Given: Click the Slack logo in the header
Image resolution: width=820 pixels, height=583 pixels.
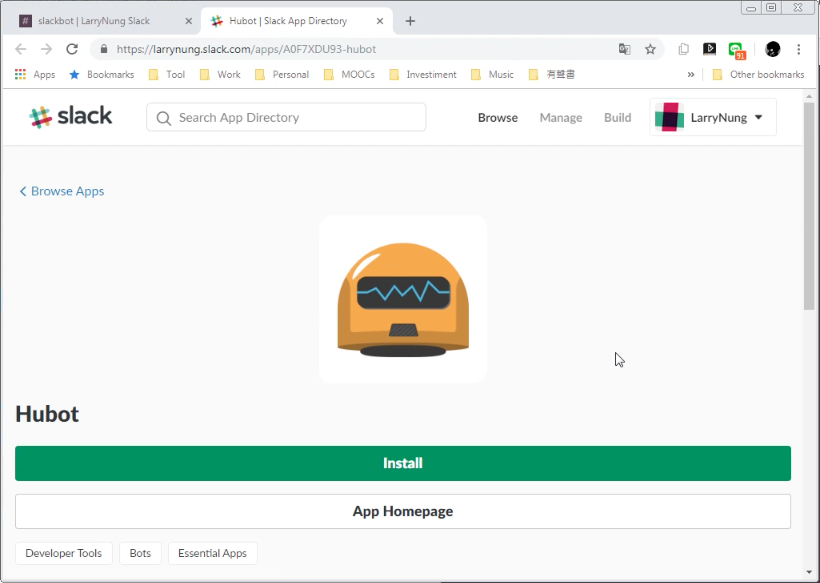Looking at the screenshot, I should tap(71, 117).
